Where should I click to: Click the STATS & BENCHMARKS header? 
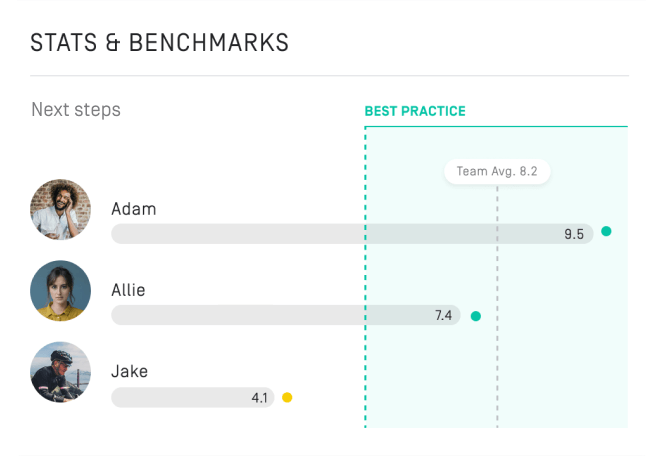coord(160,43)
